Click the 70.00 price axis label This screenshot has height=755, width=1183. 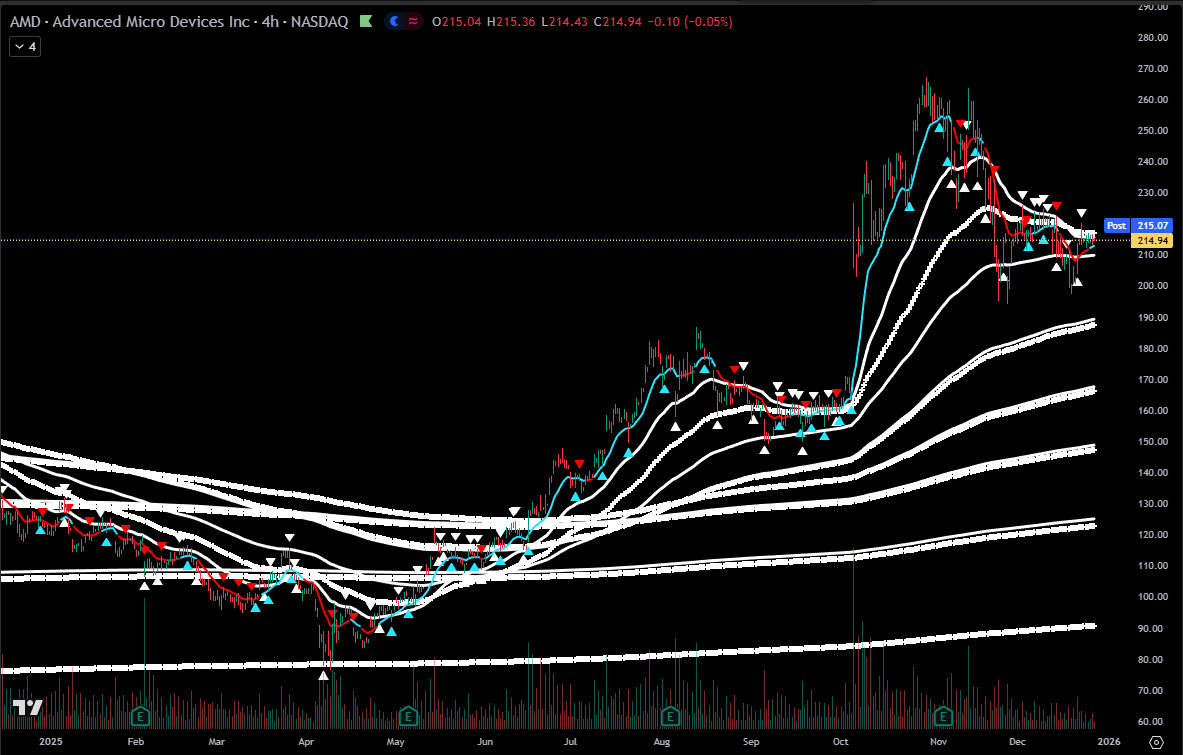1154,690
